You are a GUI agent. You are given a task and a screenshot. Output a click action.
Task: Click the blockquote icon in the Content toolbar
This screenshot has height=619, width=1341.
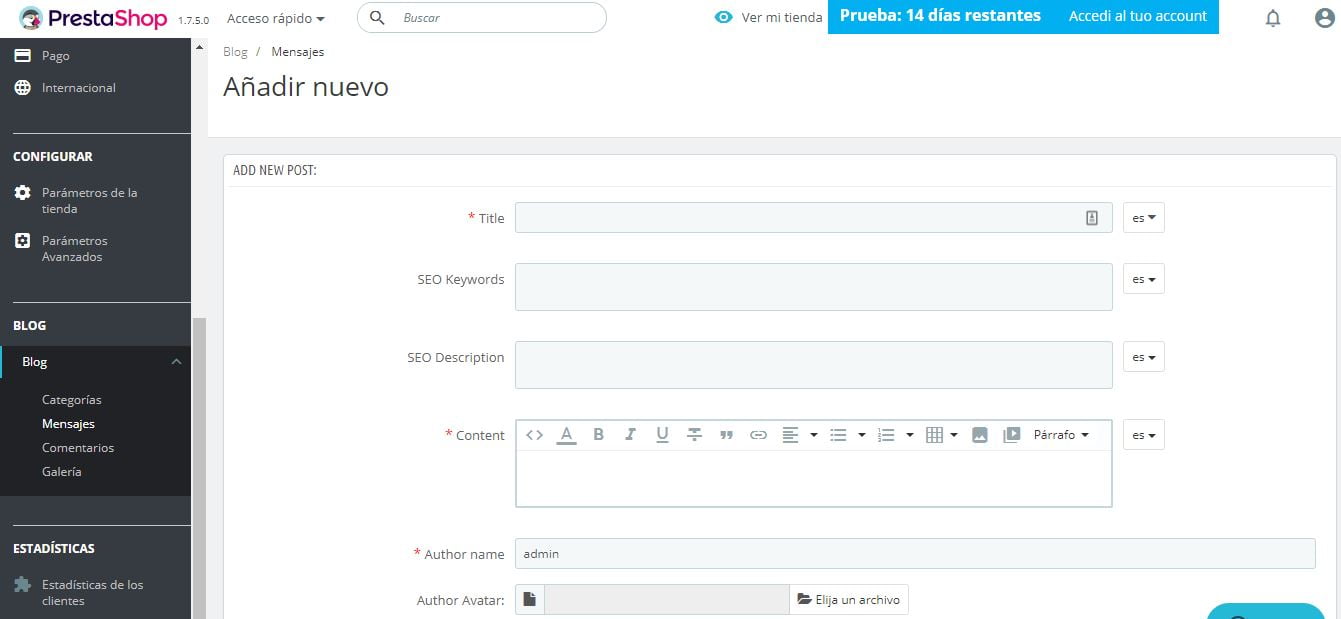(726, 434)
